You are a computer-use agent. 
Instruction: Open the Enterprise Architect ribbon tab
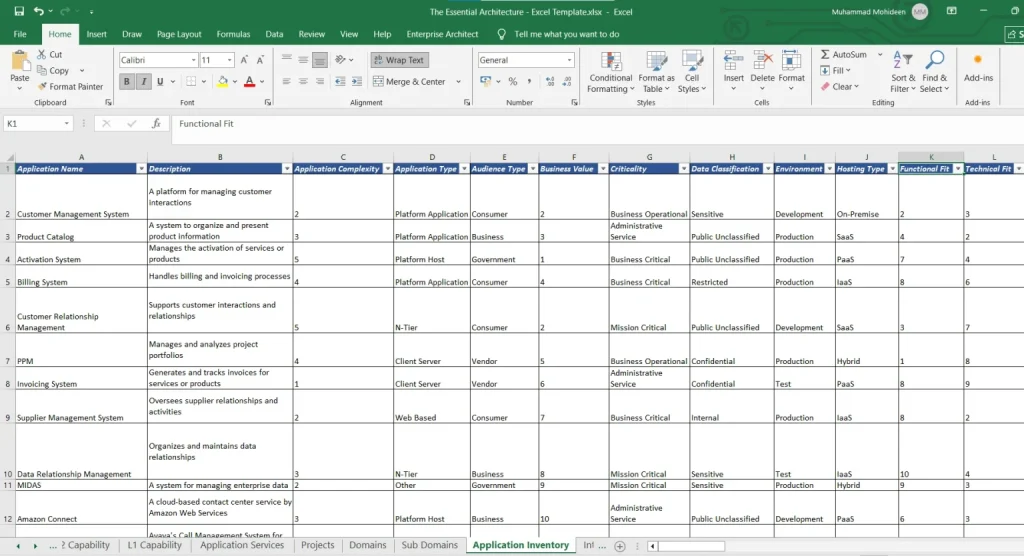[x=442, y=34]
